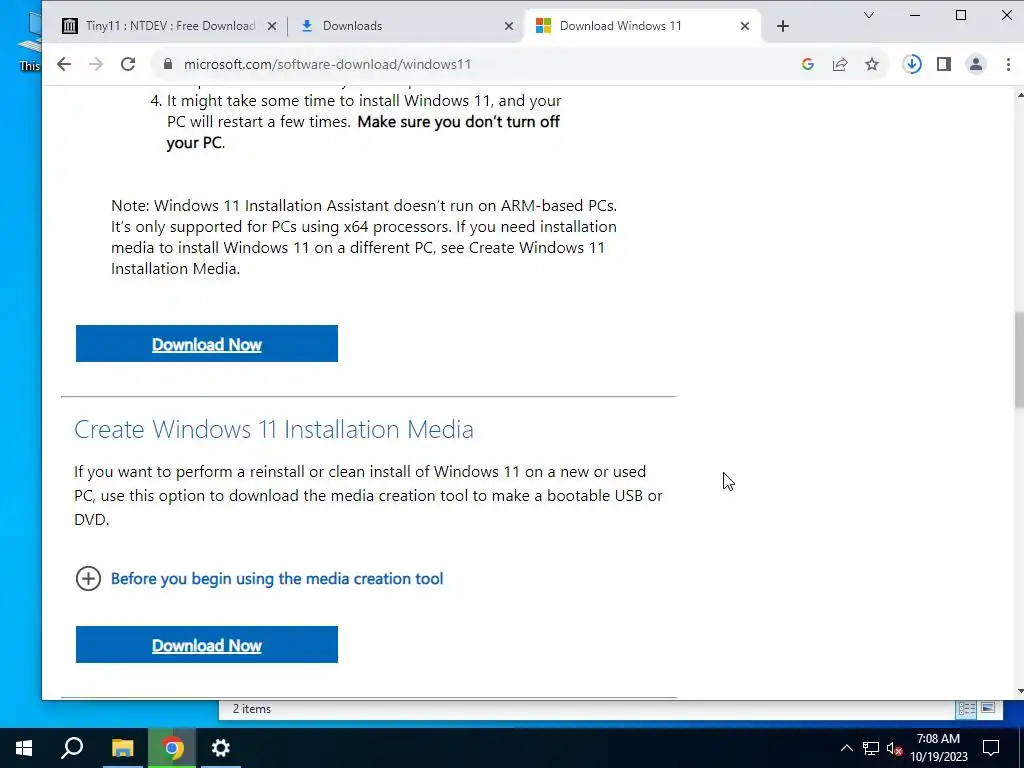The height and width of the screenshot is (768, 1024).
Task: Share this page via share icon
Action: [840, 64]
